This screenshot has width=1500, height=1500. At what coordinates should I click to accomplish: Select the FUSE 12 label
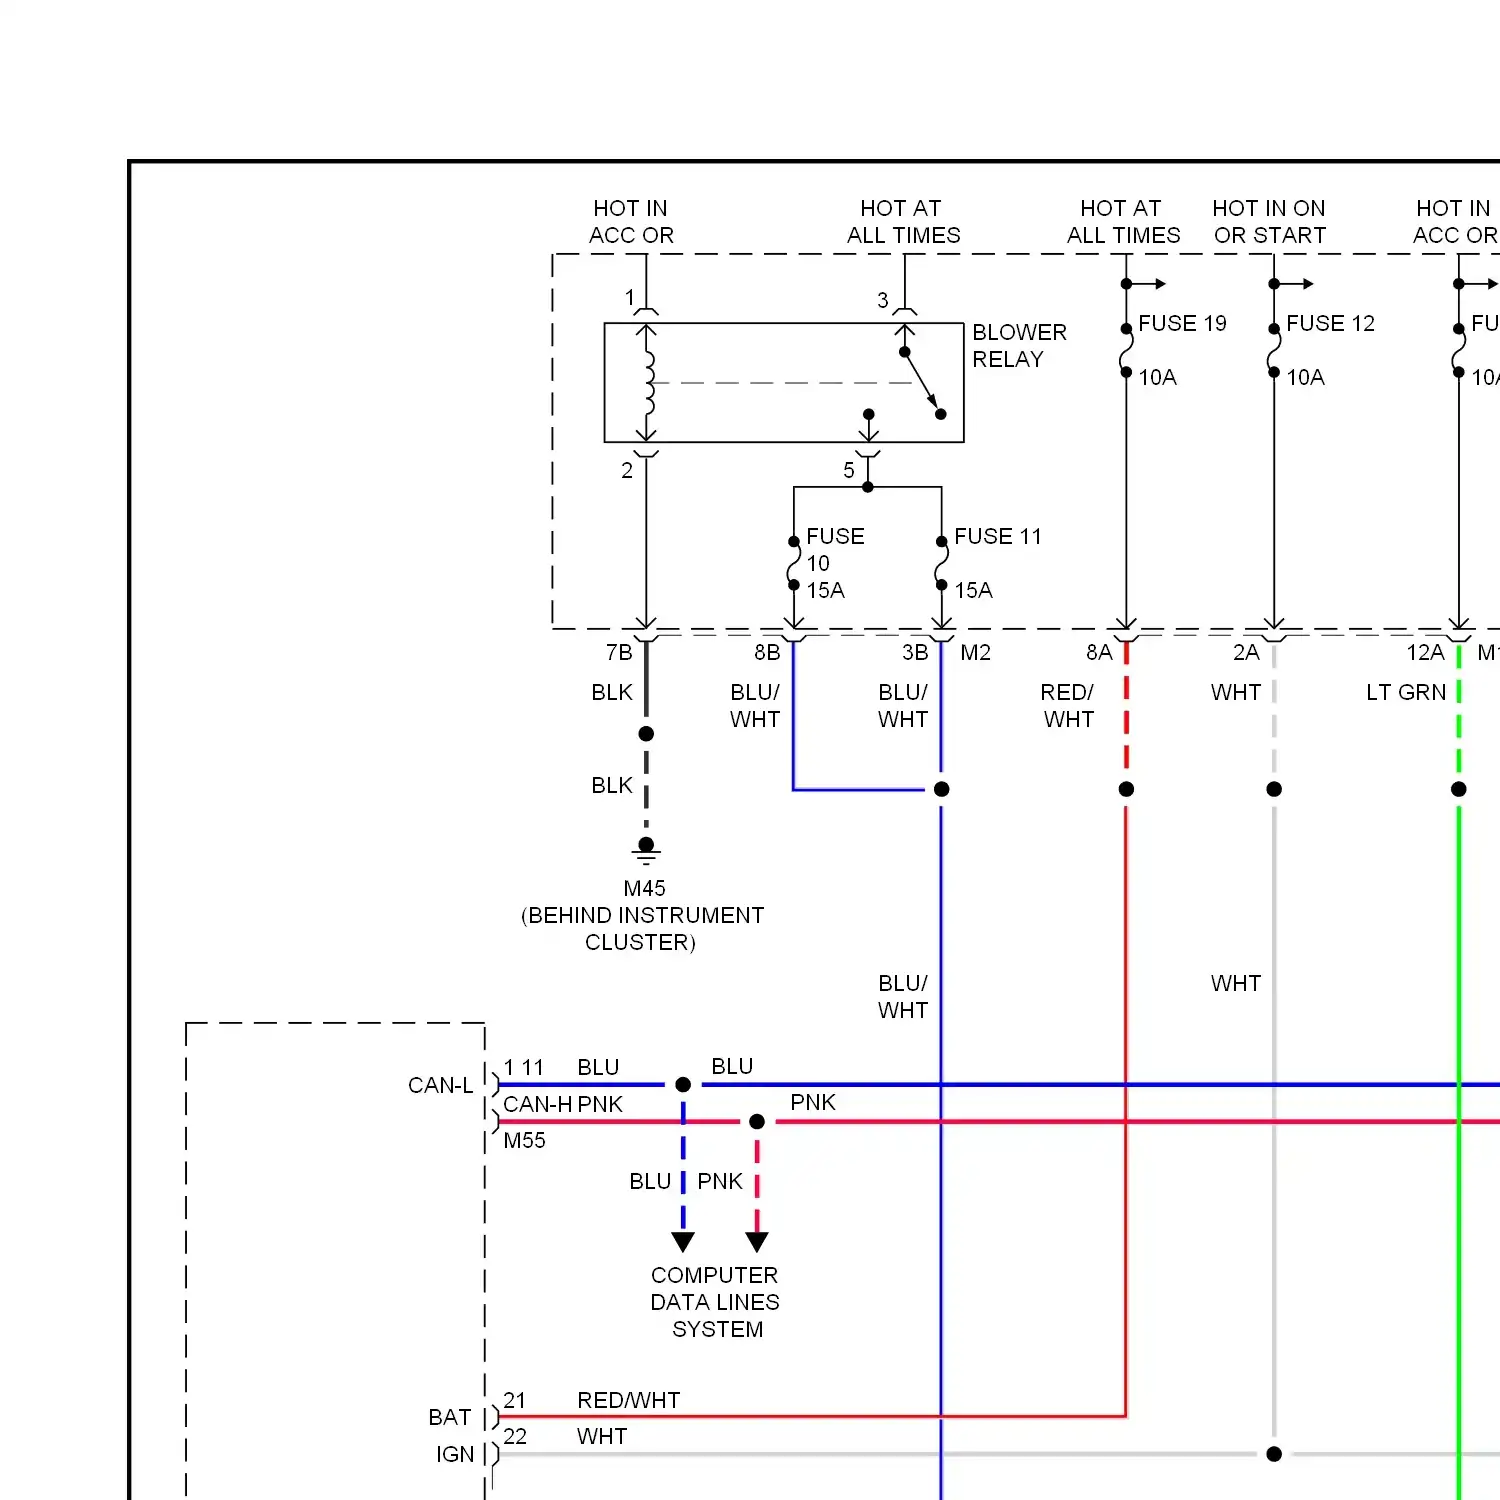click(x=1330, y=323)
